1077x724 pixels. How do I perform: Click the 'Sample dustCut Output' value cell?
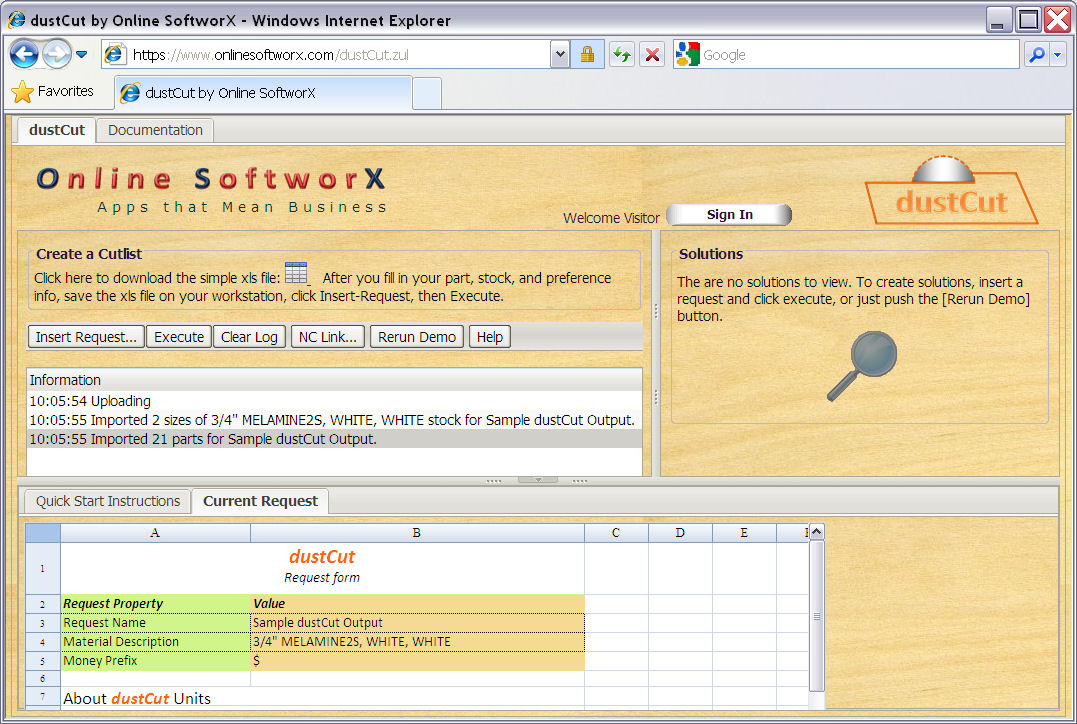click(x=417, y=623)
